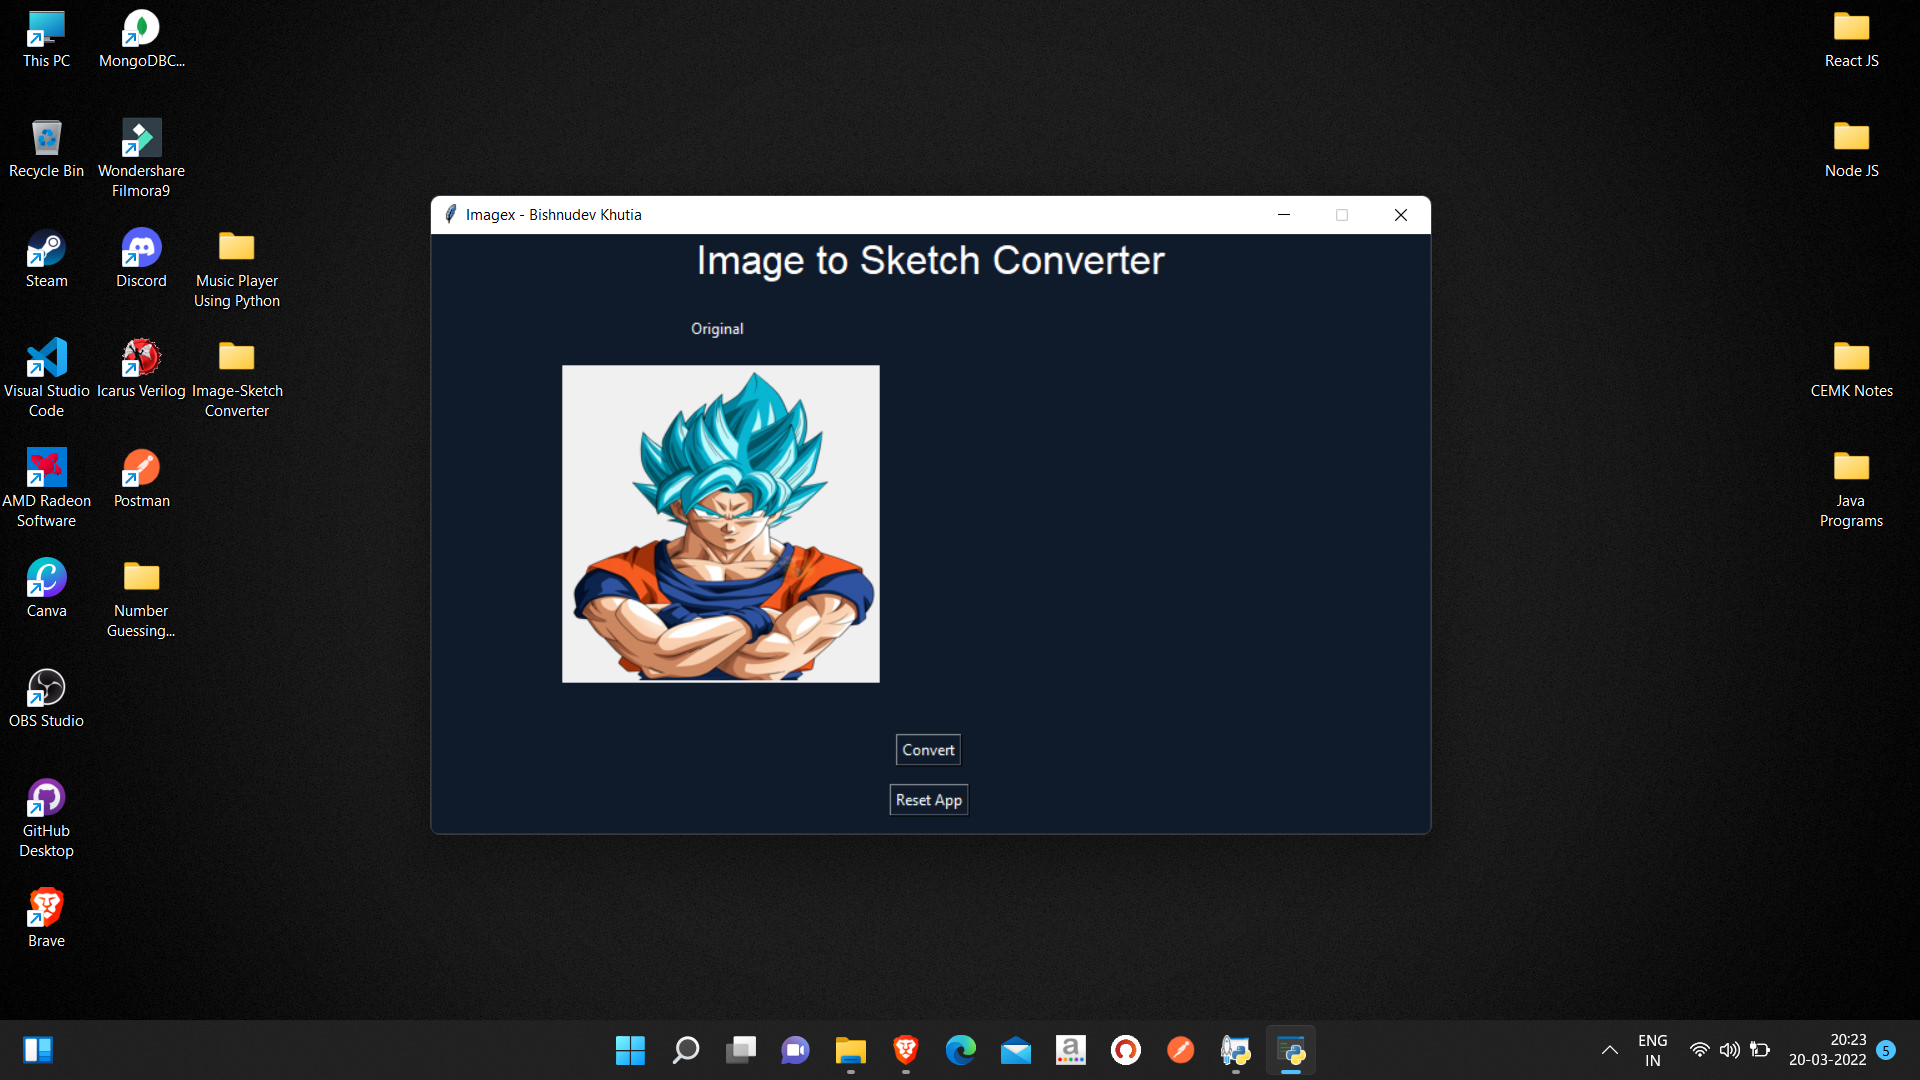Open the taskbar Search icon

pos(685,1050)
